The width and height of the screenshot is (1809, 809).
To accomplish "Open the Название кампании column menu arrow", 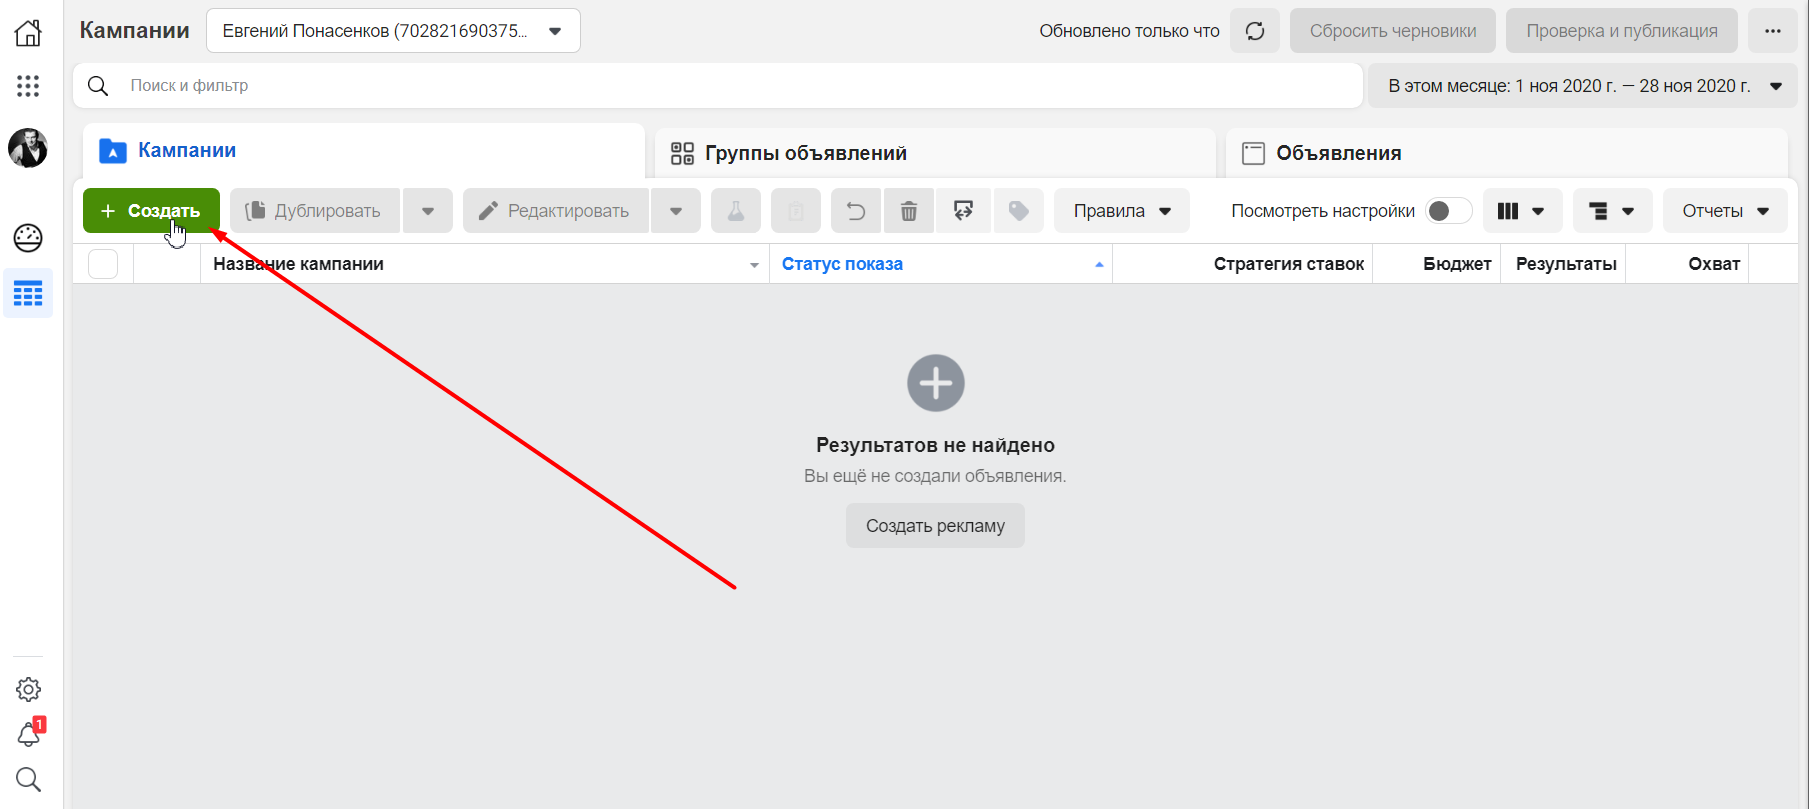I will point(754,265).
